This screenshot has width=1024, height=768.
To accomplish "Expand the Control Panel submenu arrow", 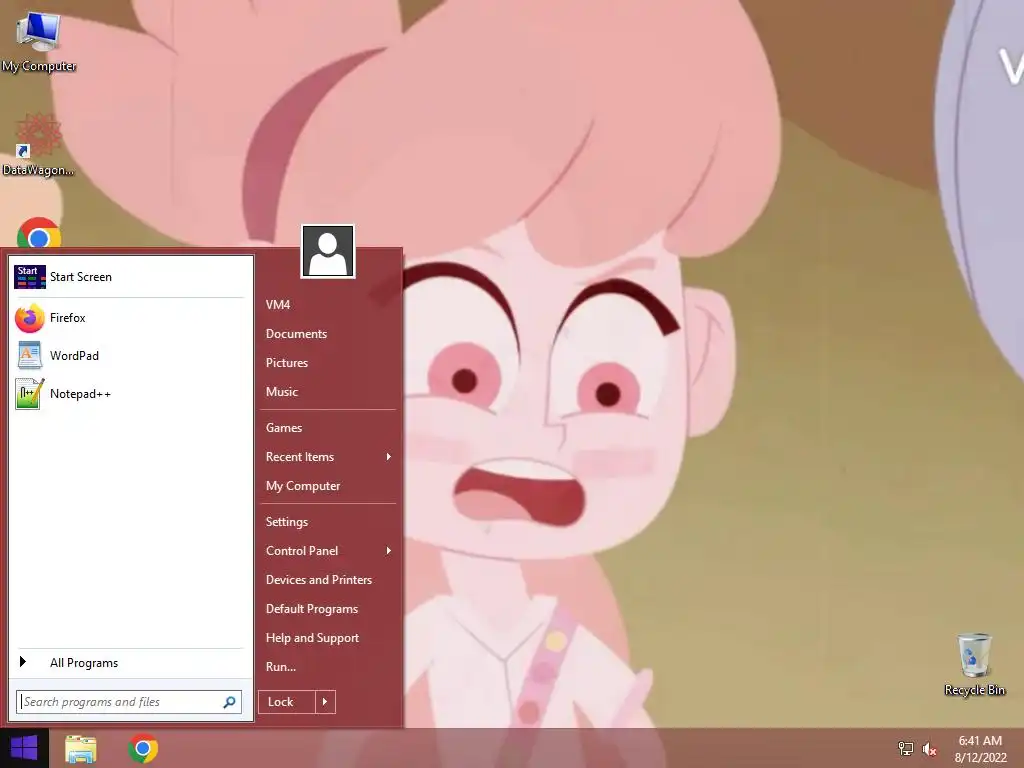I will coord(389,551).
